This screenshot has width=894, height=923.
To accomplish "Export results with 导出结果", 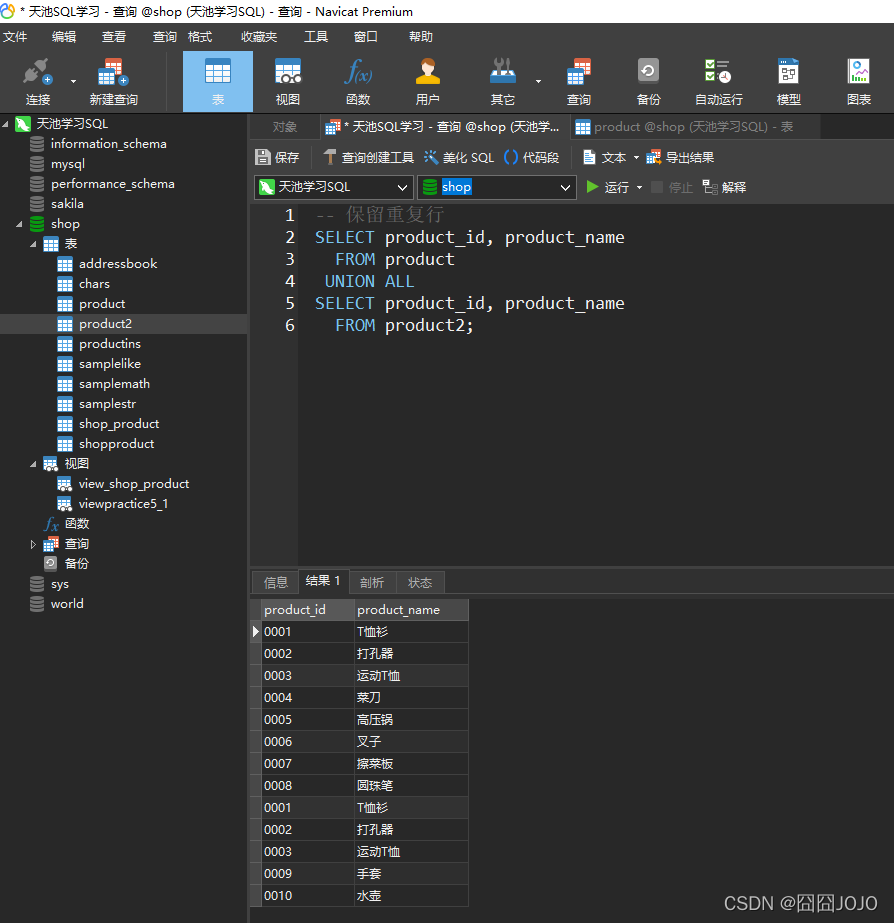I will 680,157.
